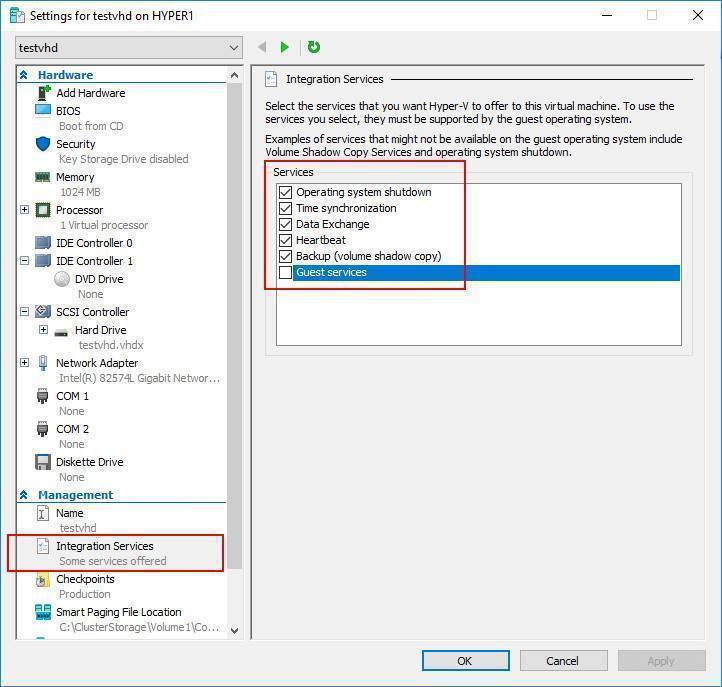Click the IDE Controller 0 icon

pyautogui.click(x=43, y=243)
